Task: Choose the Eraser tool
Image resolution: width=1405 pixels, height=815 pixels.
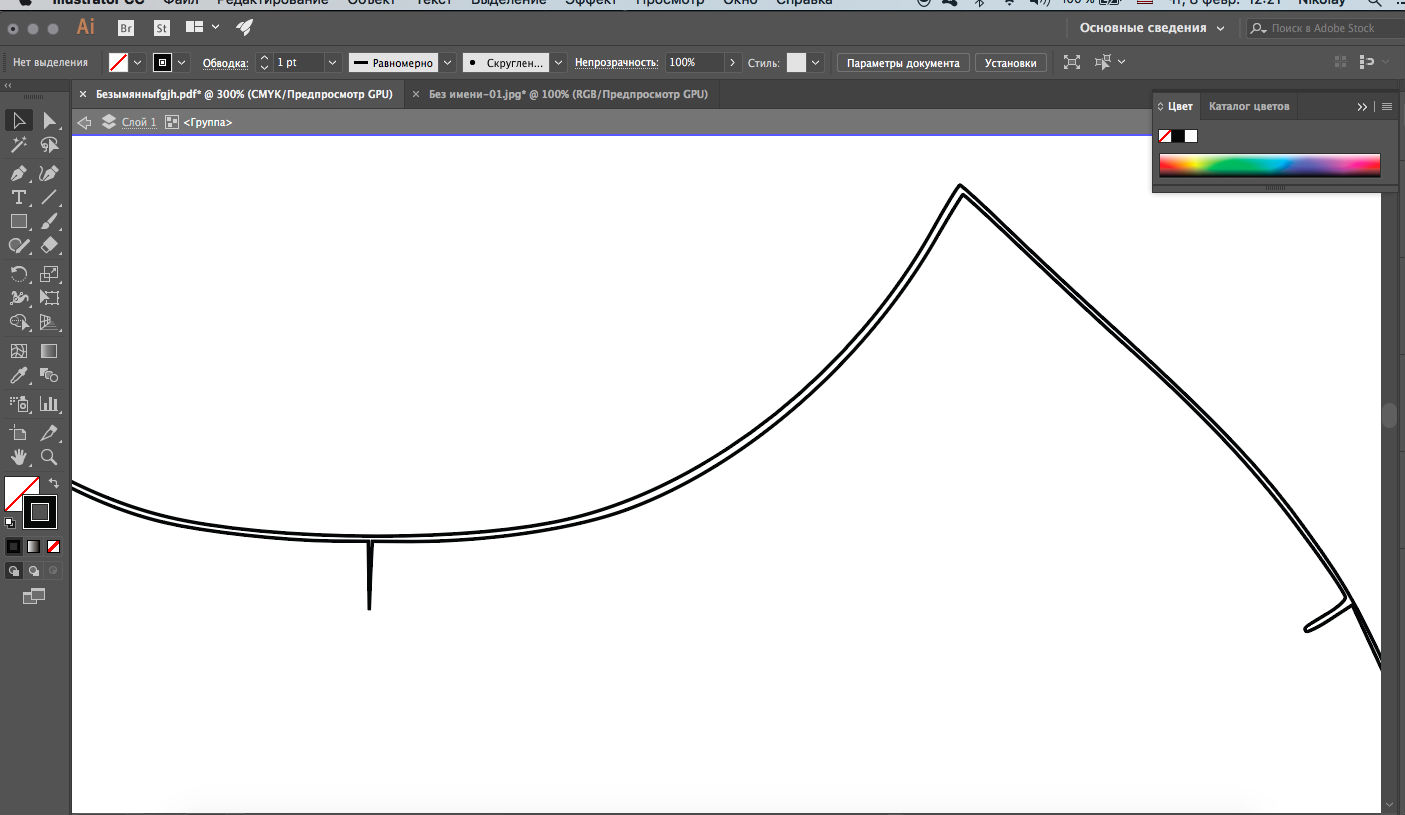Action: (49, 245)
